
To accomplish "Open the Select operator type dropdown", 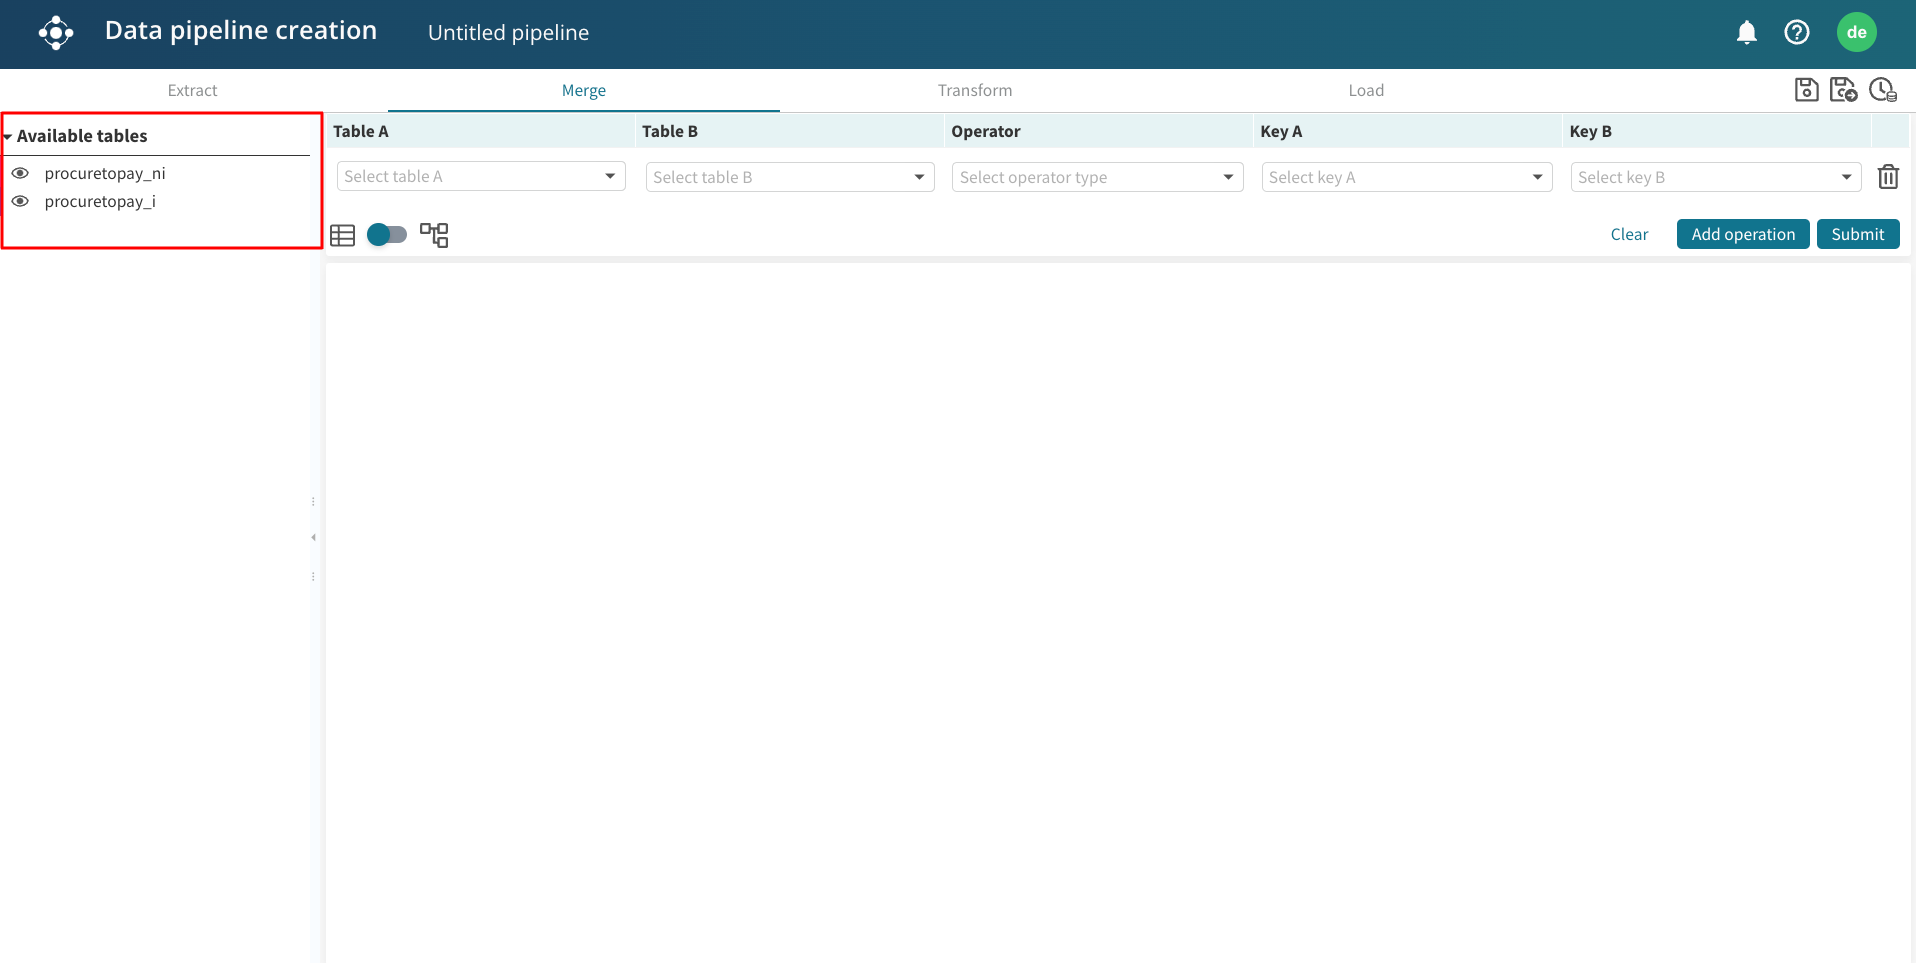I will [x=1097, y=177].
